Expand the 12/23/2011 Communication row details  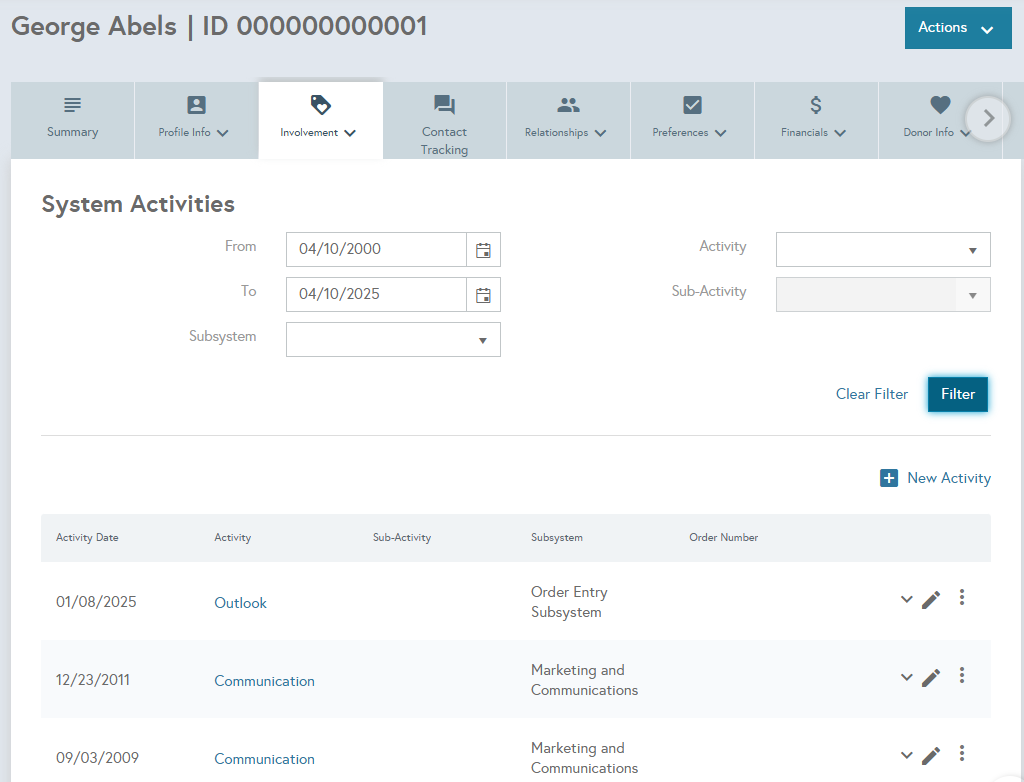(906, 677)
